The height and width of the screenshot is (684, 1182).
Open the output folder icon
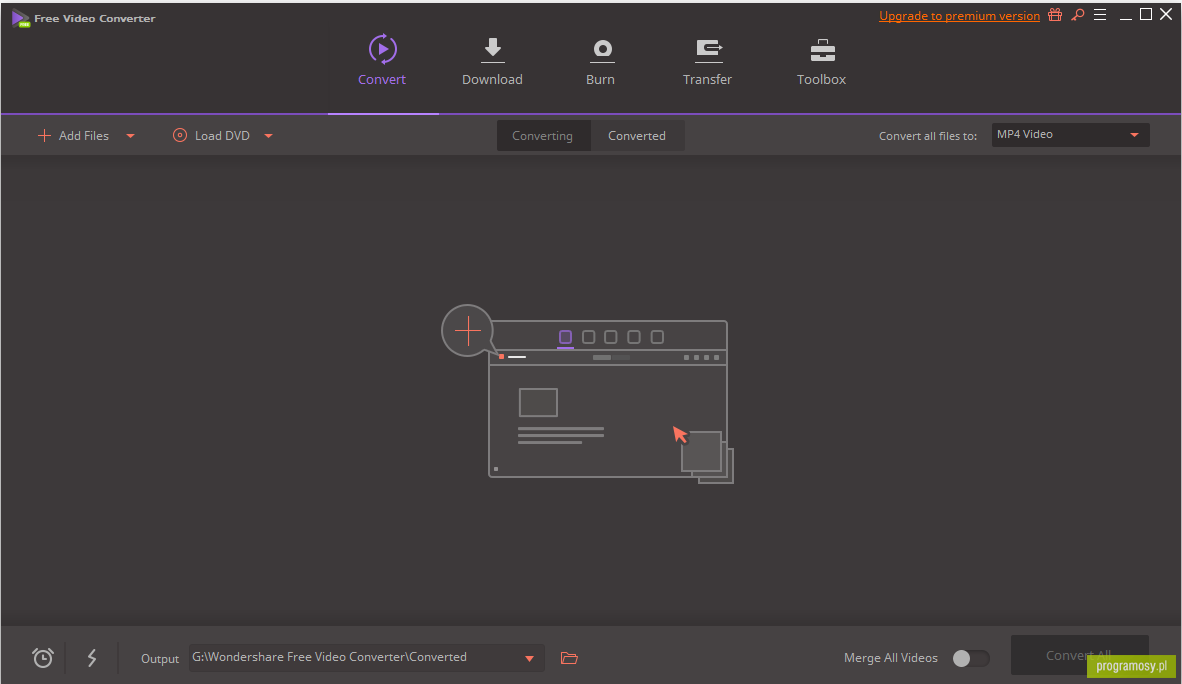[x=569, y=658]
